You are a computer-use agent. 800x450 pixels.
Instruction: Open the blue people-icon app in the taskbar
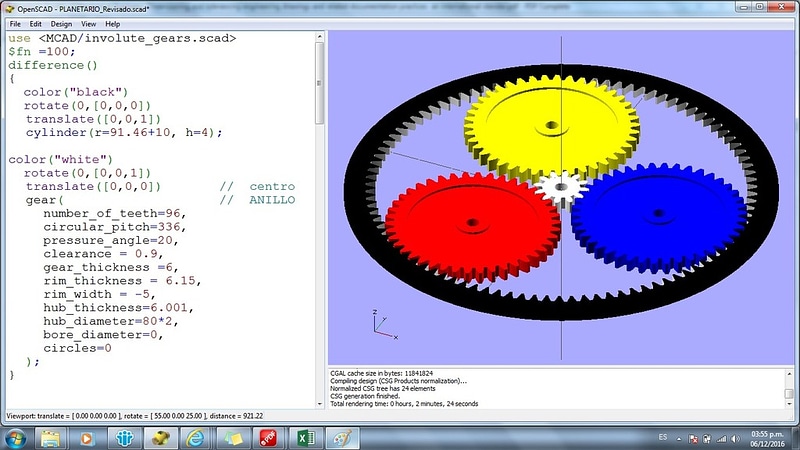point(124,438)
